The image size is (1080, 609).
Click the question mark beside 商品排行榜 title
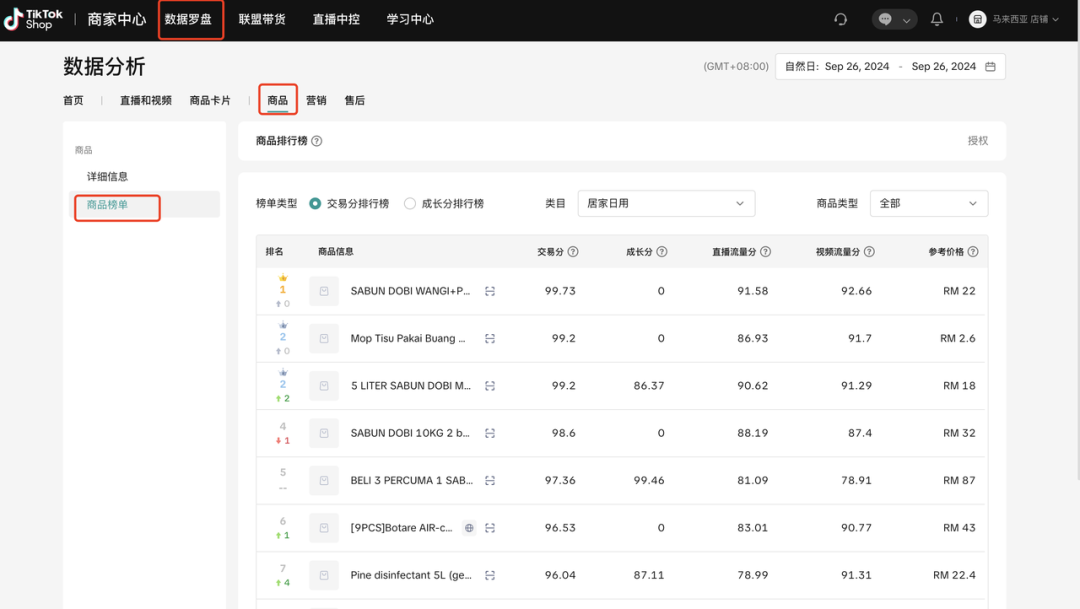coord(318,141)
